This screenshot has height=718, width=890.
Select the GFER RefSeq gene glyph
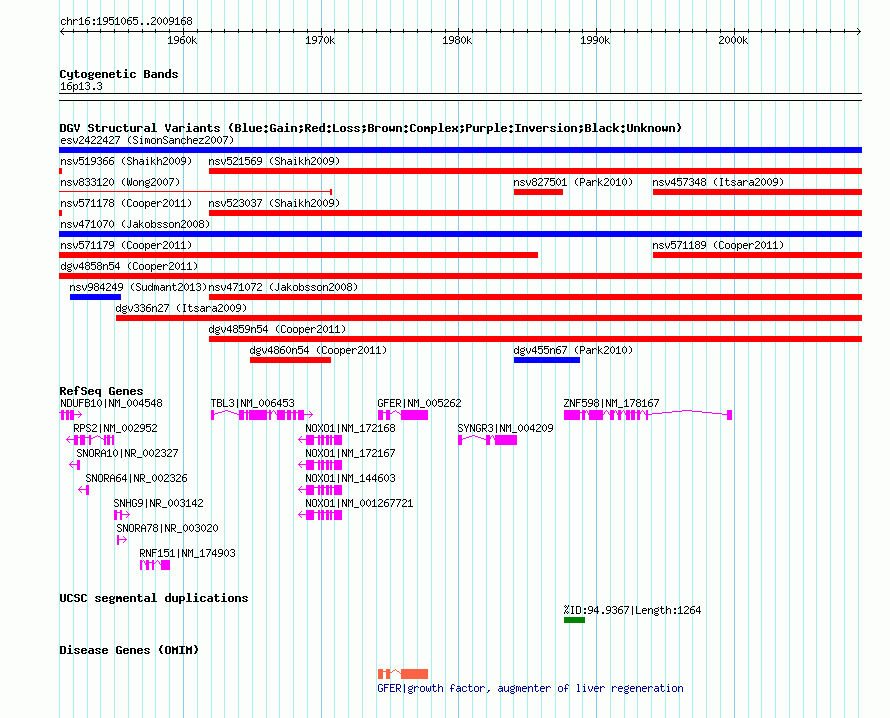[403, 415]
